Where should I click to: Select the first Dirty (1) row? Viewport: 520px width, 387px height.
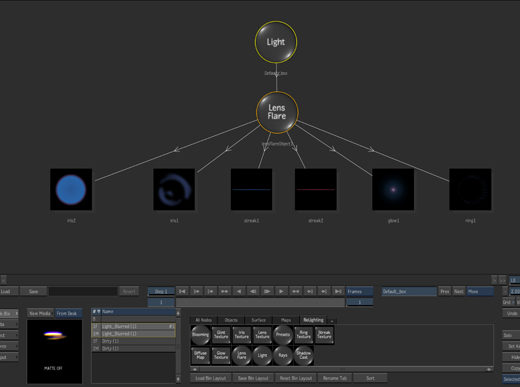click(x=133, y=341)
